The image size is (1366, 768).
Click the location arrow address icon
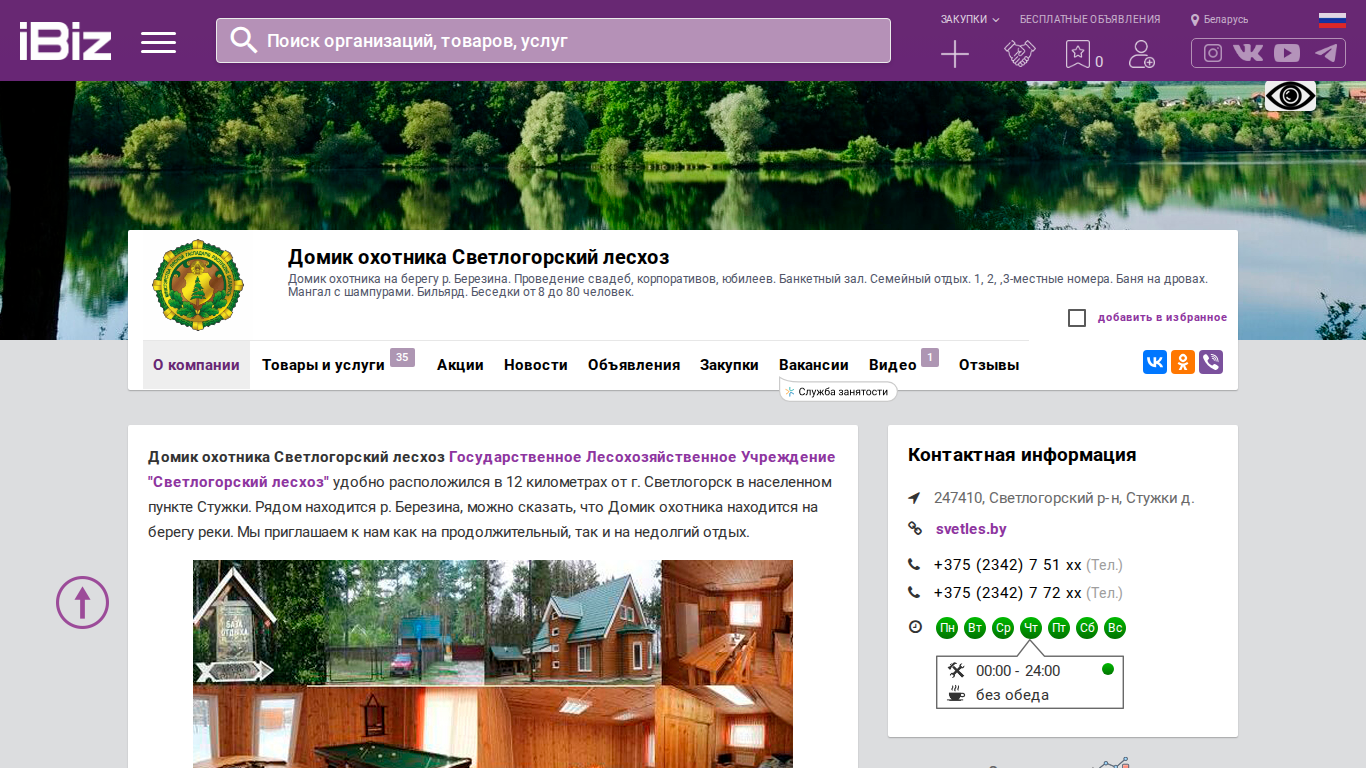coord(914,498)
